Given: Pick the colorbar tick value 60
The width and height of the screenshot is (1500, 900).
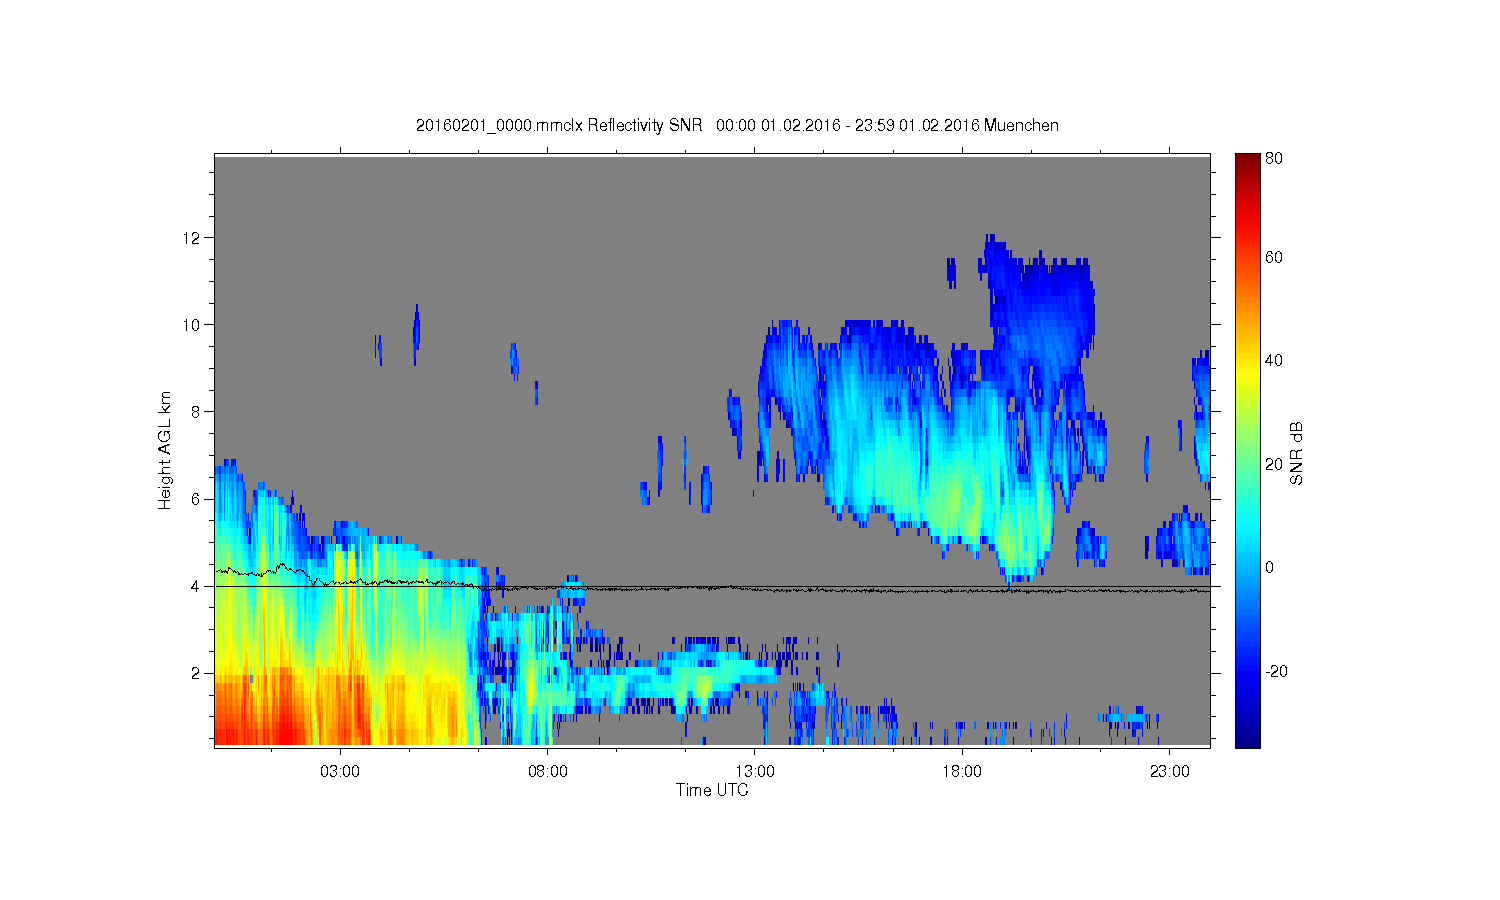Looking at the screenshot, I should coord(1274,257).
